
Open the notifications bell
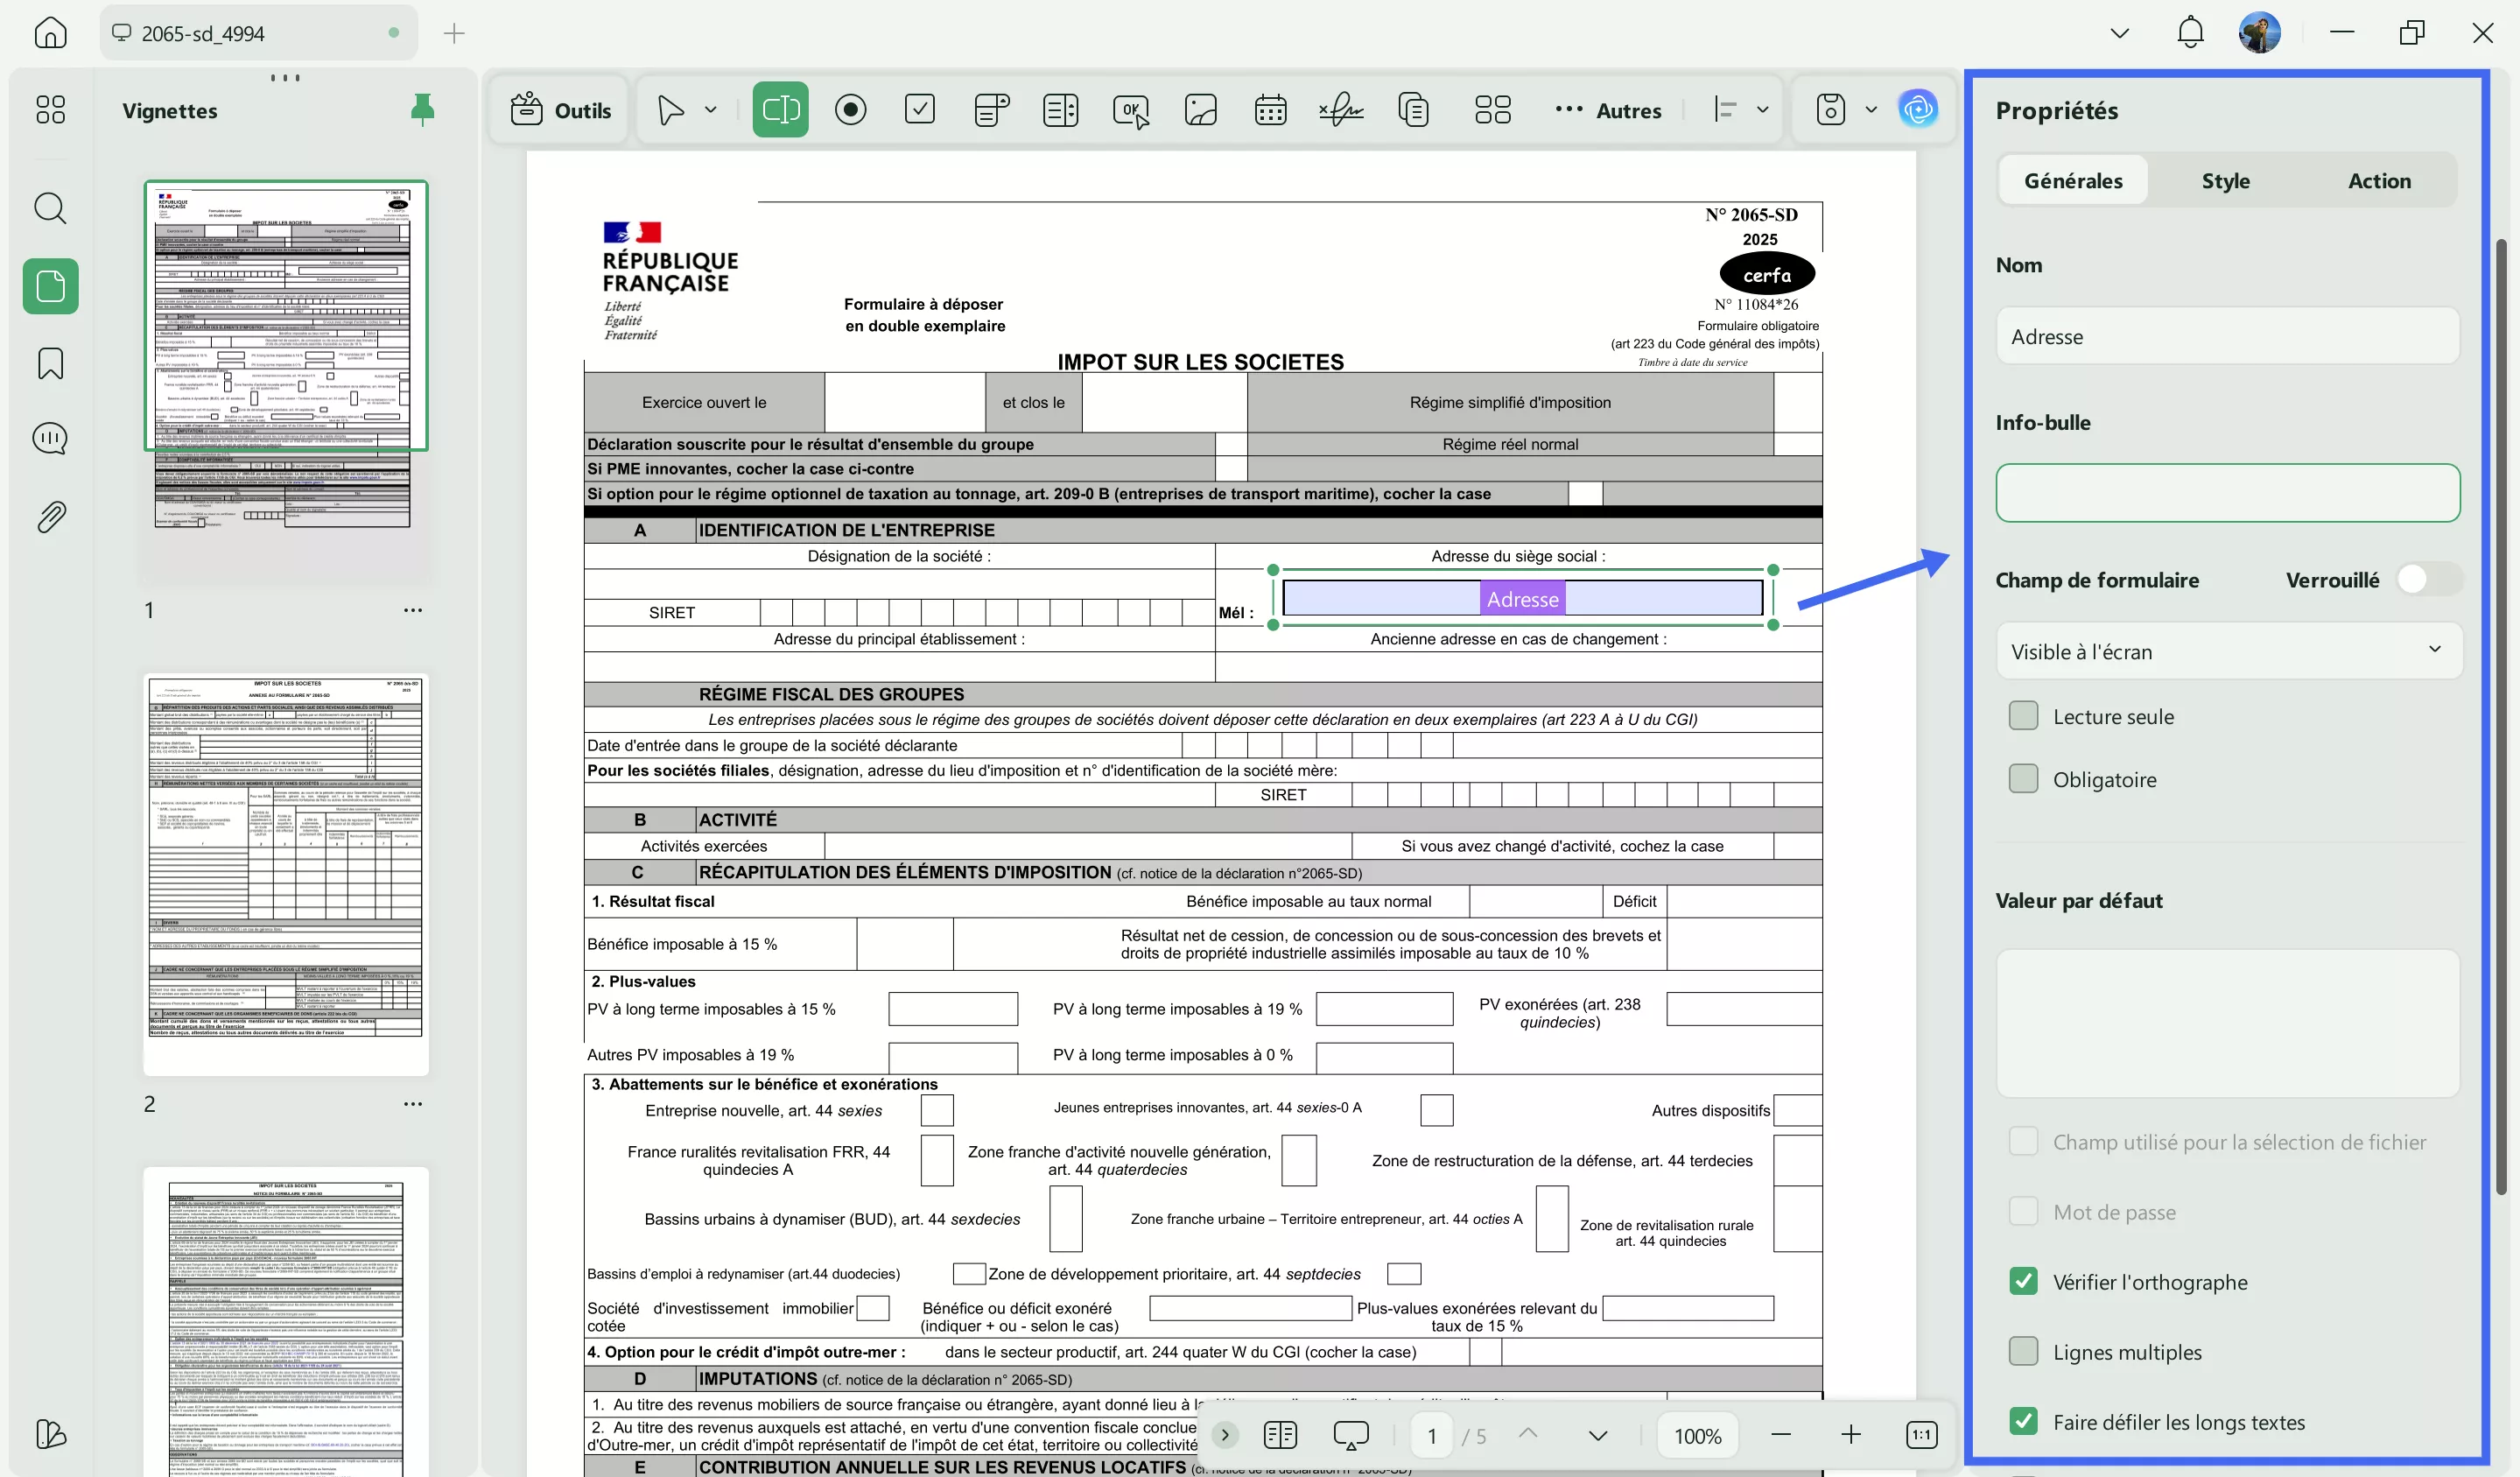(2190, 33)
